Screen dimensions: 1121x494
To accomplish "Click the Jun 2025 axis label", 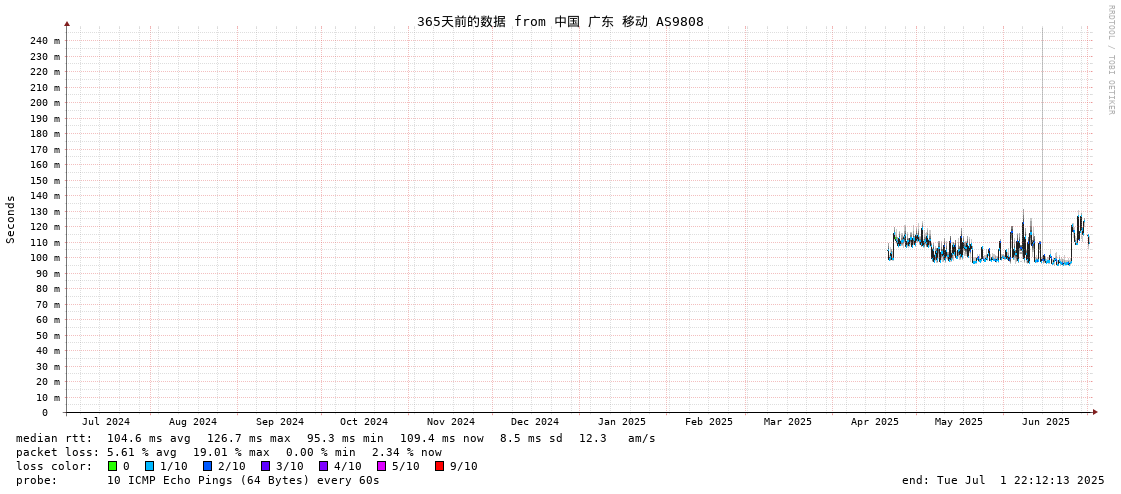I will [1046, 422].
